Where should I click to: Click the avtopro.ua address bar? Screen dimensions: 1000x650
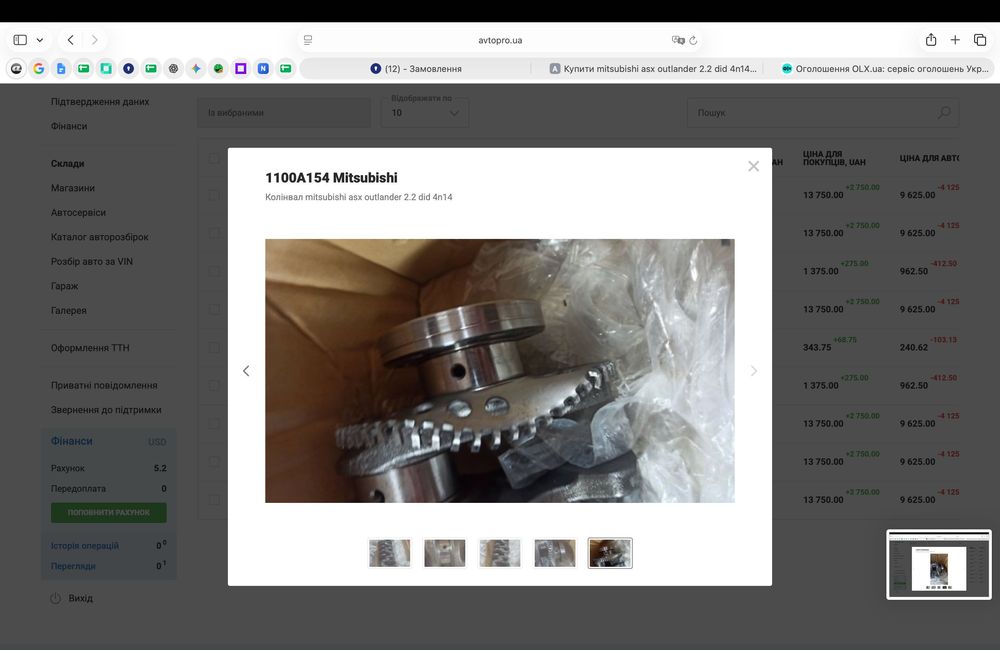click(x=500, y=40)
